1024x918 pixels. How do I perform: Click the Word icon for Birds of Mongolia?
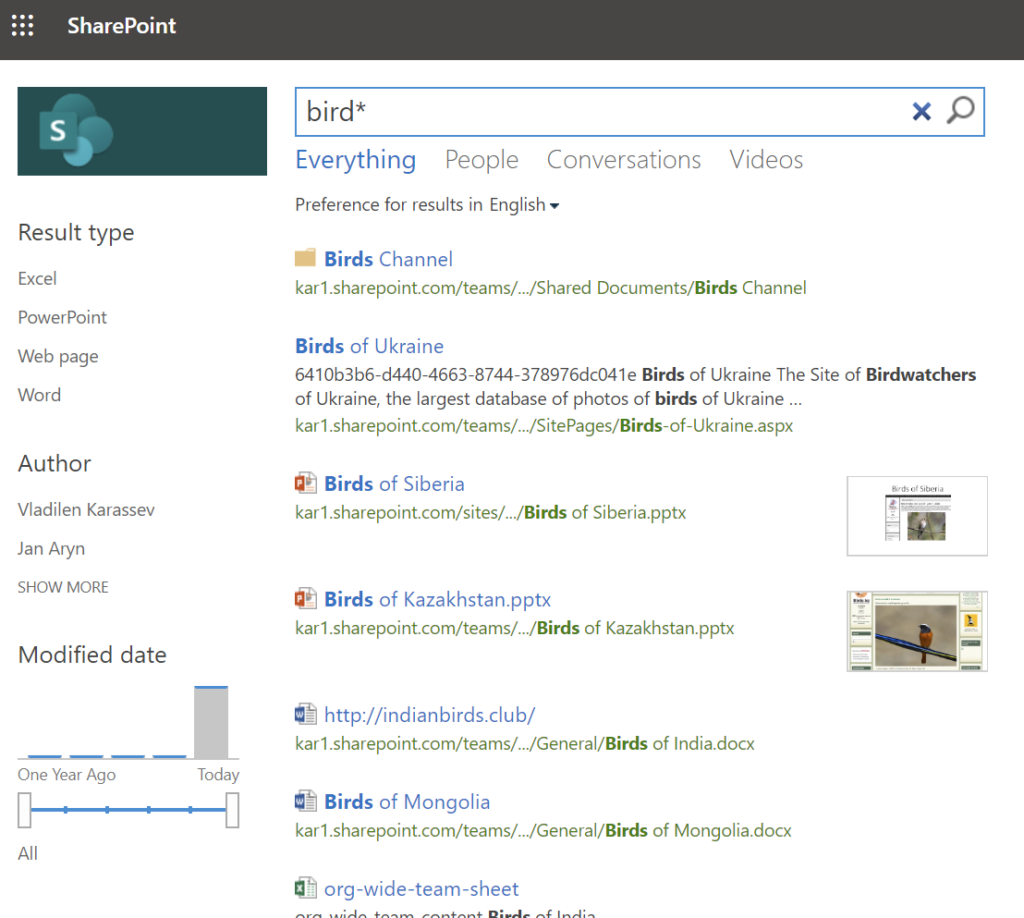click(x=305, y=801)
